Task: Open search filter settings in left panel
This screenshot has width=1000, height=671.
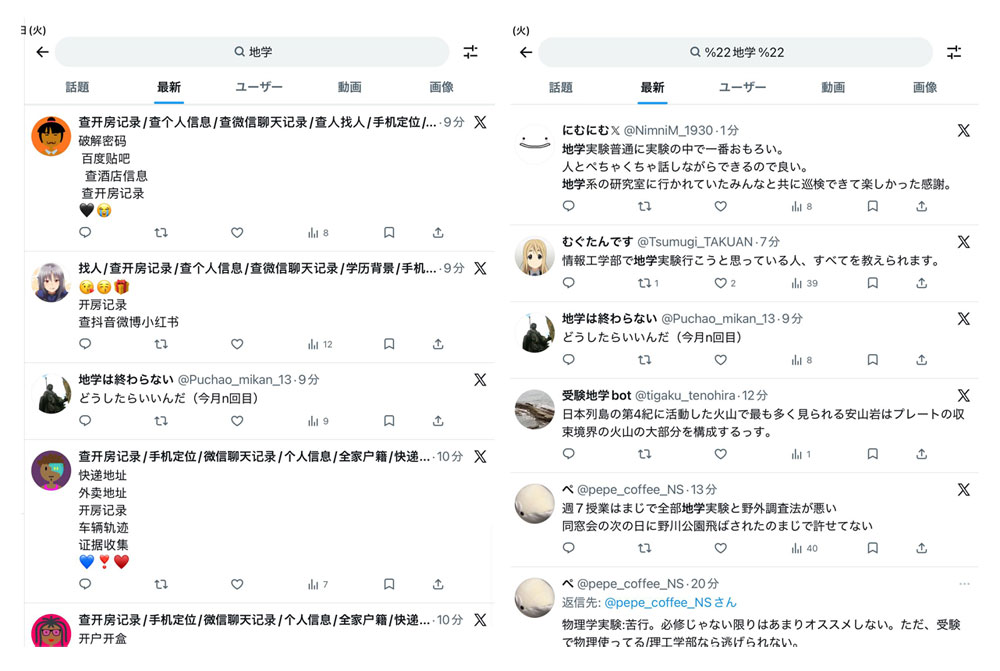Action: coord(471,52)
